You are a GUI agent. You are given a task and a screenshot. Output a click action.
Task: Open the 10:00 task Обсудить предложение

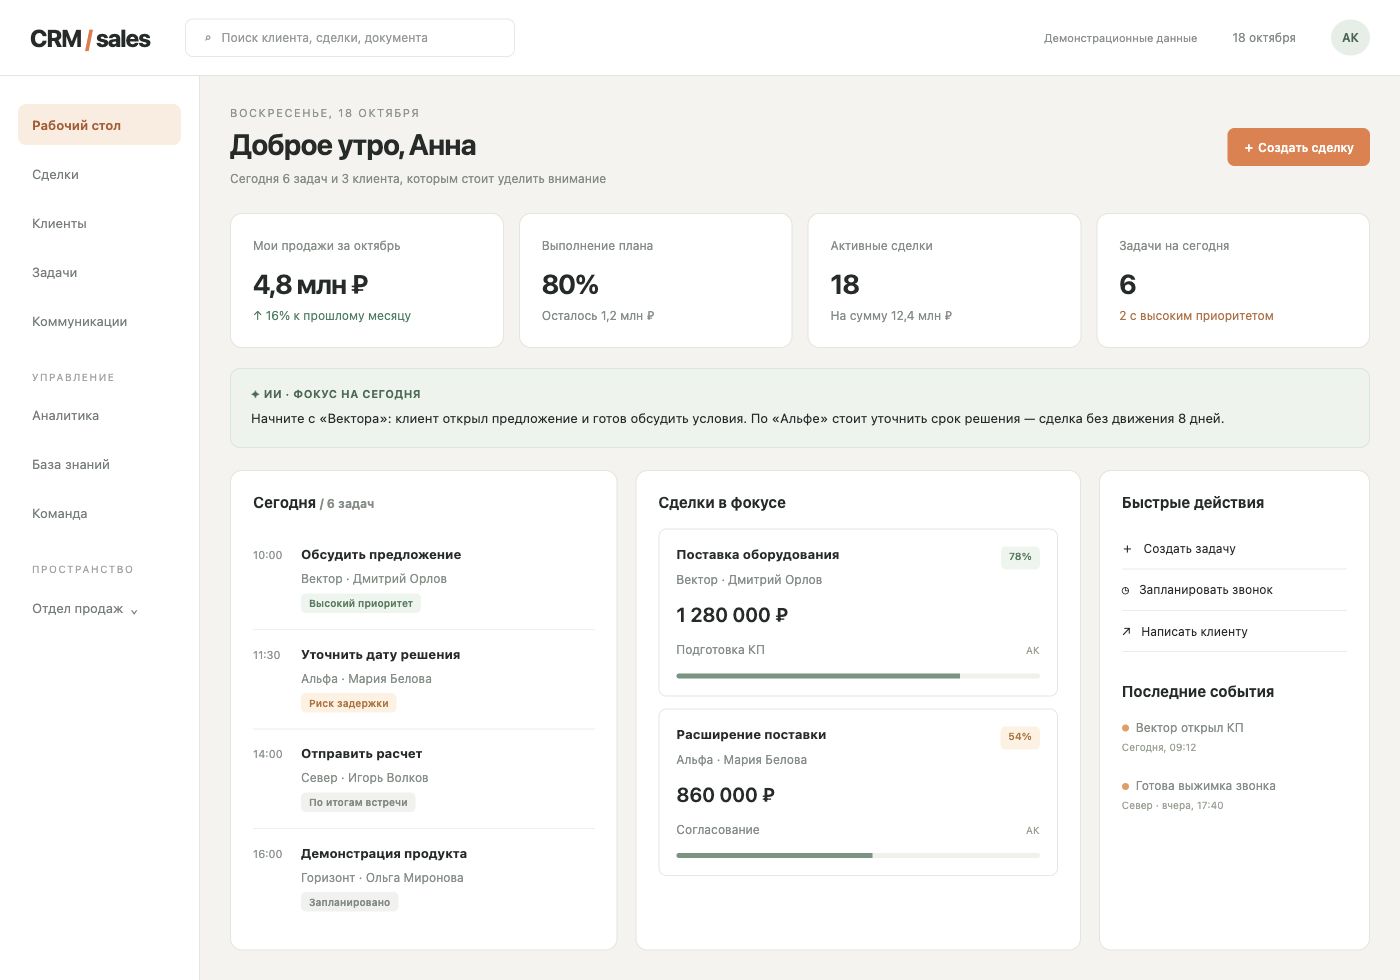pyautogui.click(x=424, y=580)
